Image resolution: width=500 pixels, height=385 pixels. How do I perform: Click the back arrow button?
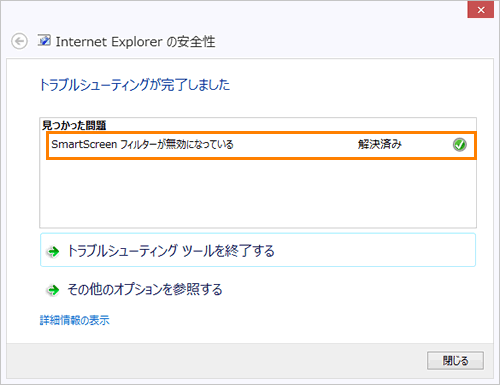click(x=19, y=41)
